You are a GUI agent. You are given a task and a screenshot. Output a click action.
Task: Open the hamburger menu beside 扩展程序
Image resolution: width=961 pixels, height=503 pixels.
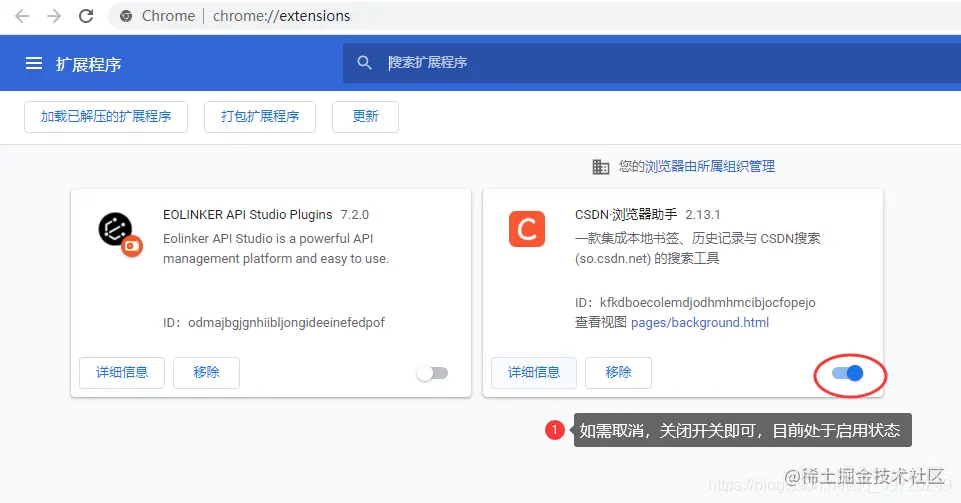[34, 63]
